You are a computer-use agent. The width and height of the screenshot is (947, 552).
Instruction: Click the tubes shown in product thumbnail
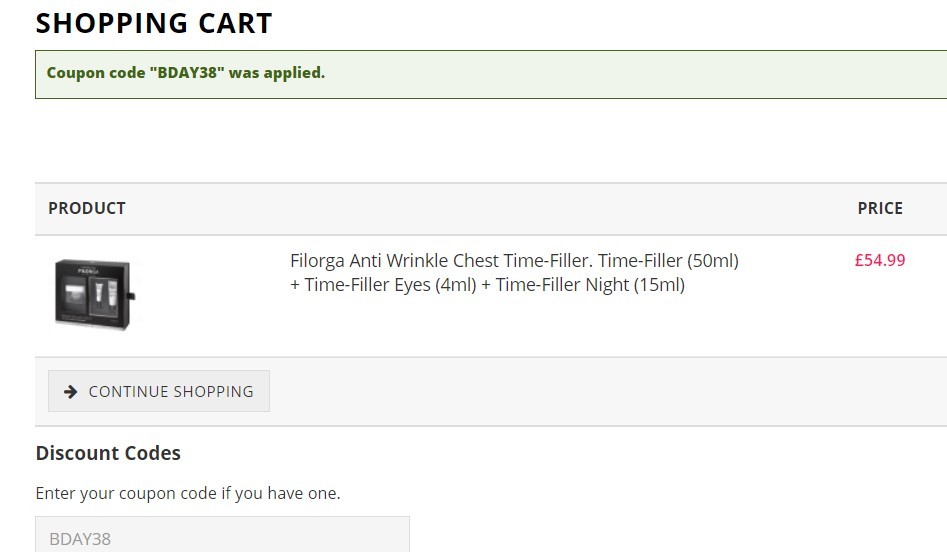coord(106,295)
